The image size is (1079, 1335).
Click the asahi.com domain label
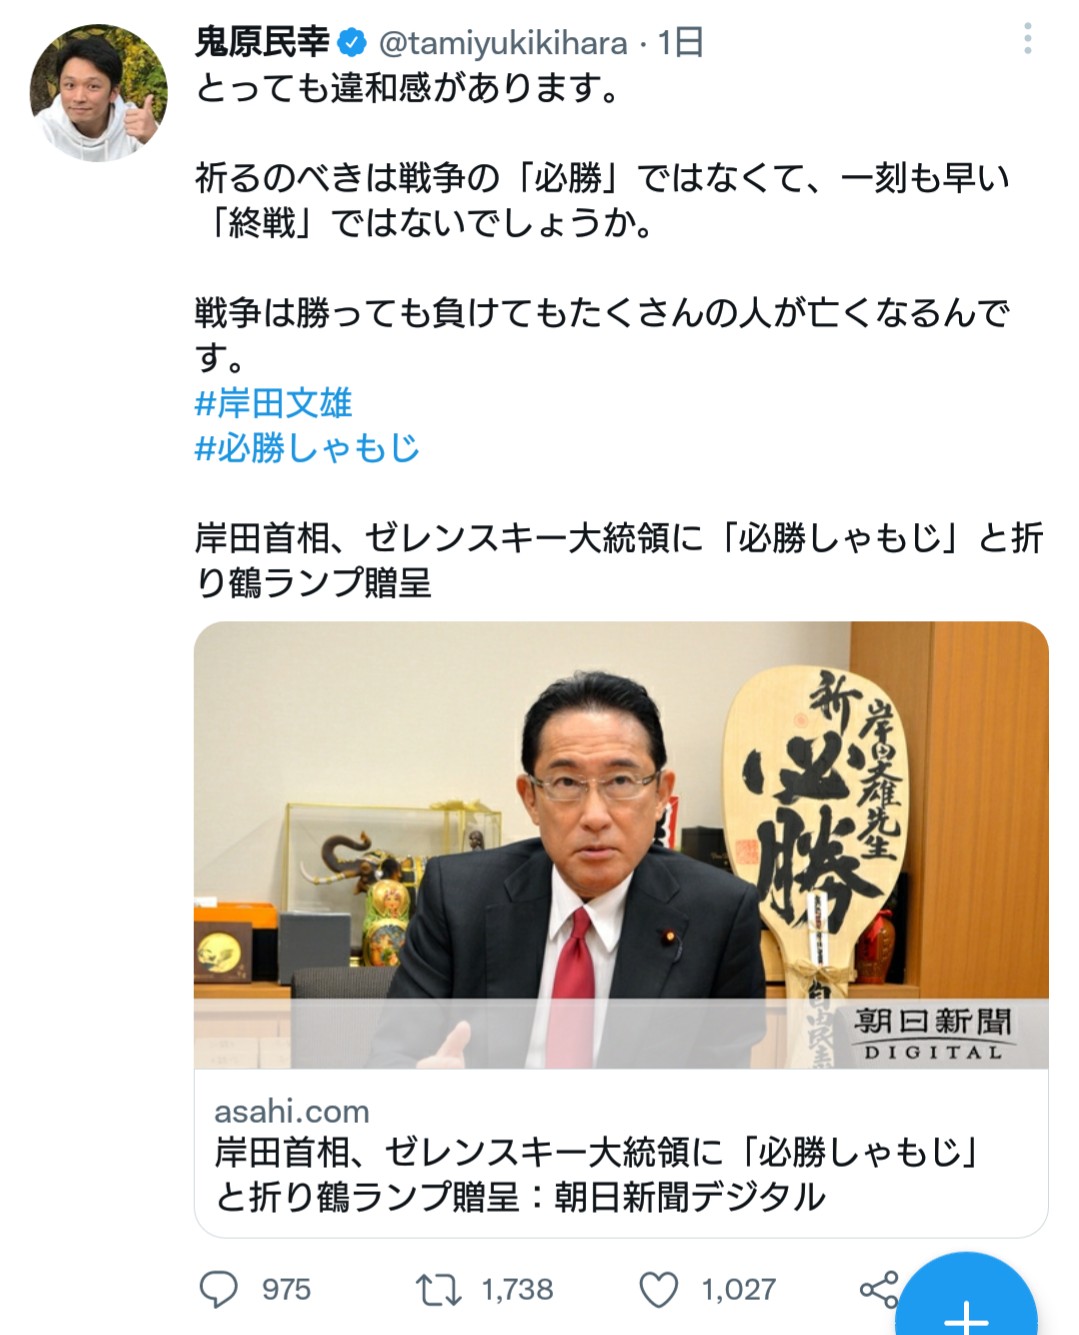(292, 1110)
